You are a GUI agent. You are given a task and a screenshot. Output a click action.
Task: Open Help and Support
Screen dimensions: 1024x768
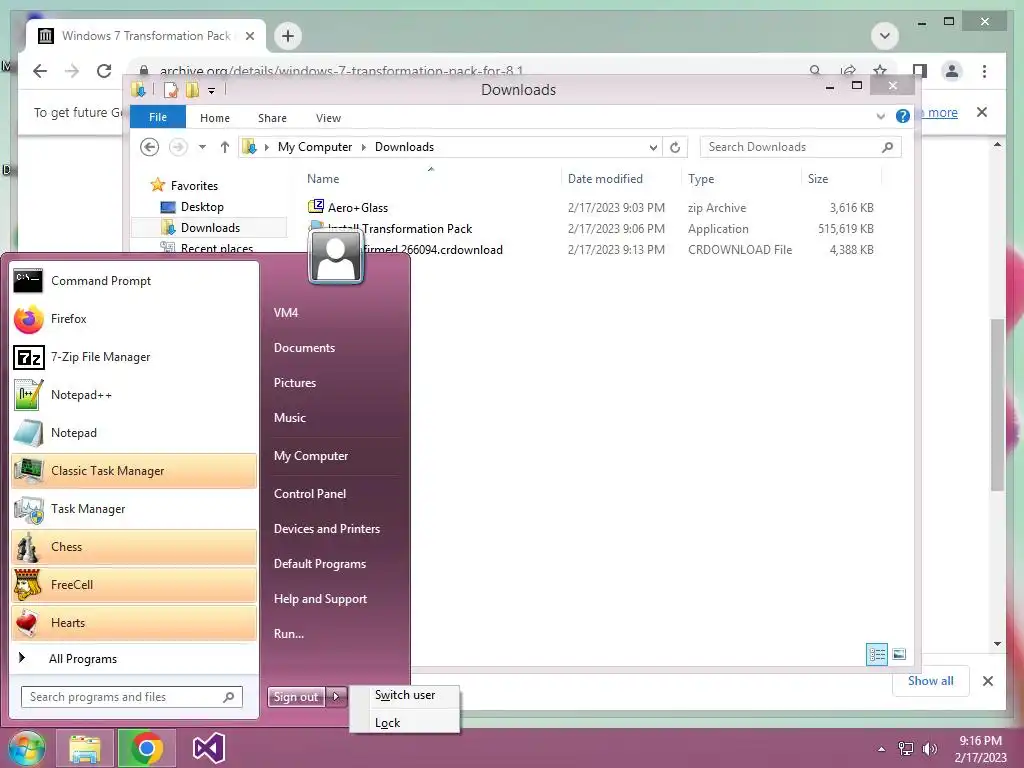coord(320,599)
